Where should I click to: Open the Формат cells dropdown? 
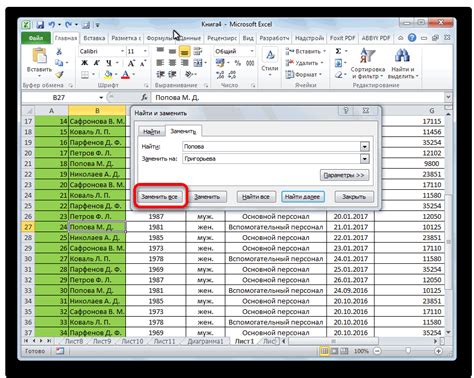(303, 75)
